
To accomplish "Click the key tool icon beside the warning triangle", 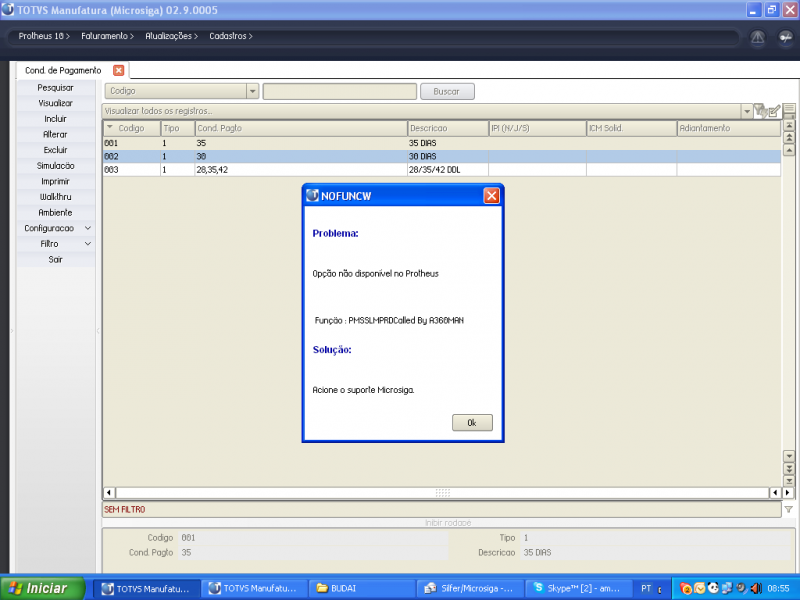I will pos(785,37).
